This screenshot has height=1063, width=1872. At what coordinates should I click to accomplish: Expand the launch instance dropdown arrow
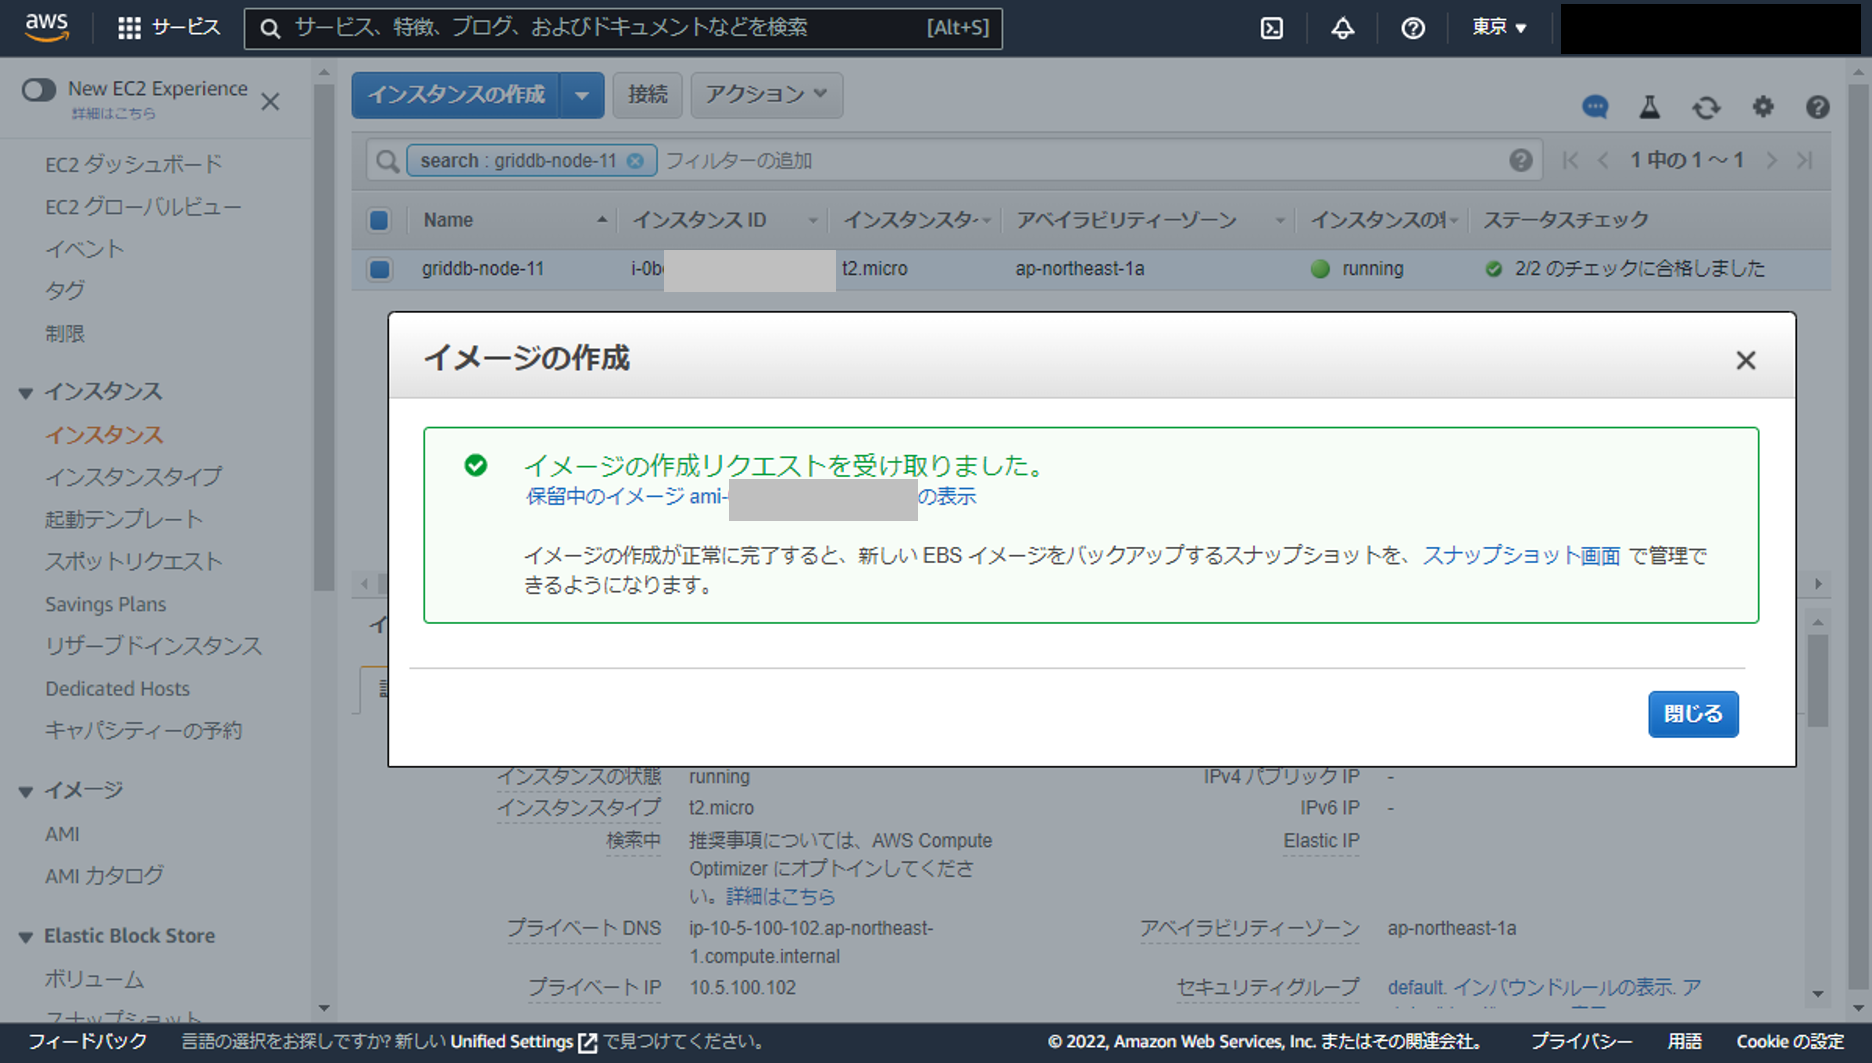tap(582, 95)
